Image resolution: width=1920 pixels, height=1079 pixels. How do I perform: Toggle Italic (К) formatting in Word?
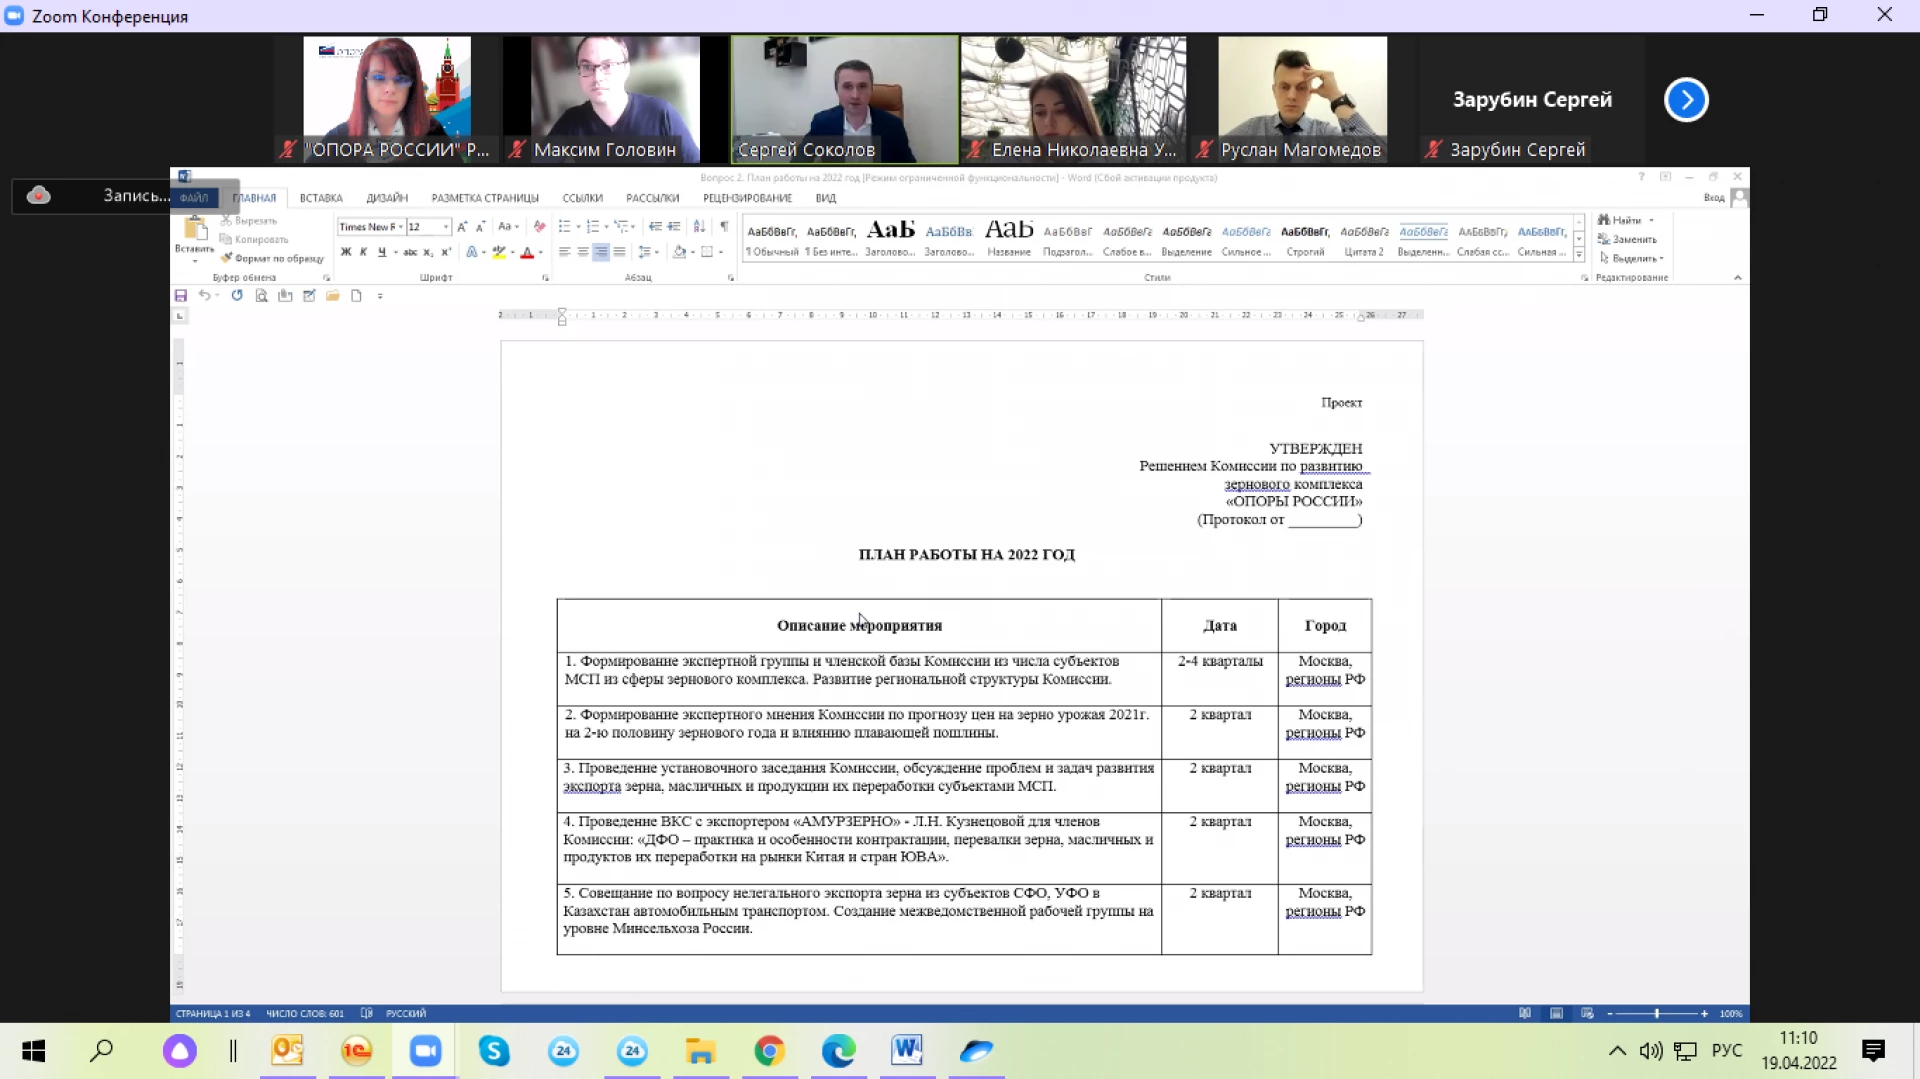(x=363, y=252)
